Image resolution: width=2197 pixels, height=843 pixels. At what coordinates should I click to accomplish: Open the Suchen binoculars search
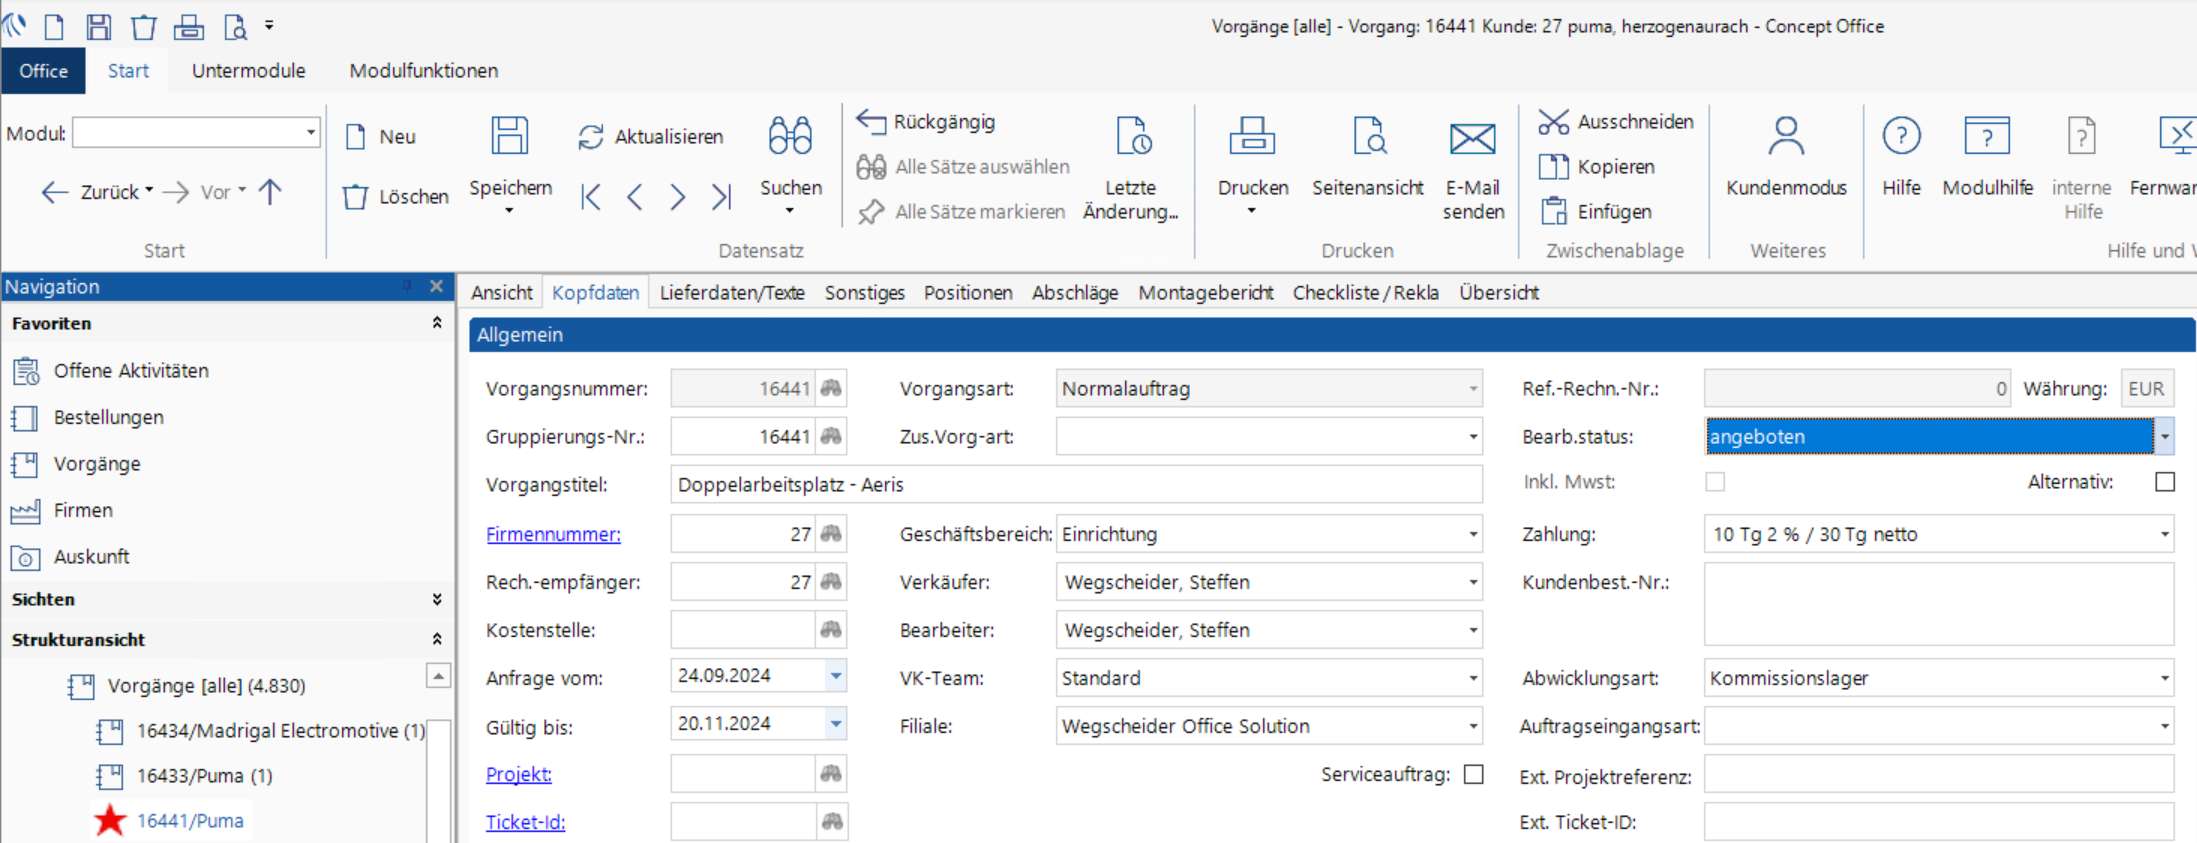790,165
